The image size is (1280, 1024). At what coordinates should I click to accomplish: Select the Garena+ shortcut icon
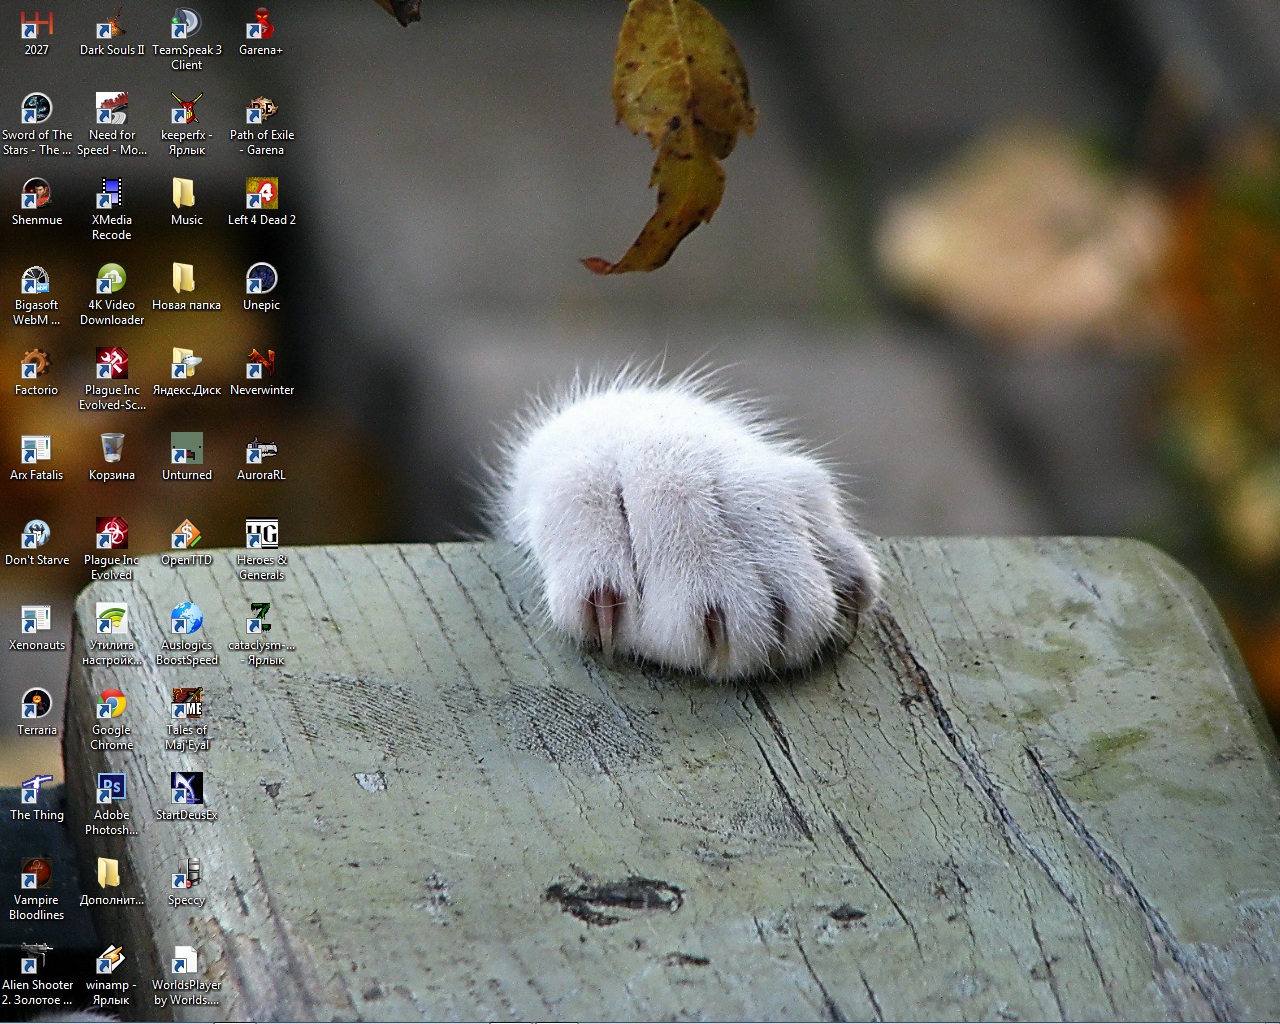[x=261, y=25]
